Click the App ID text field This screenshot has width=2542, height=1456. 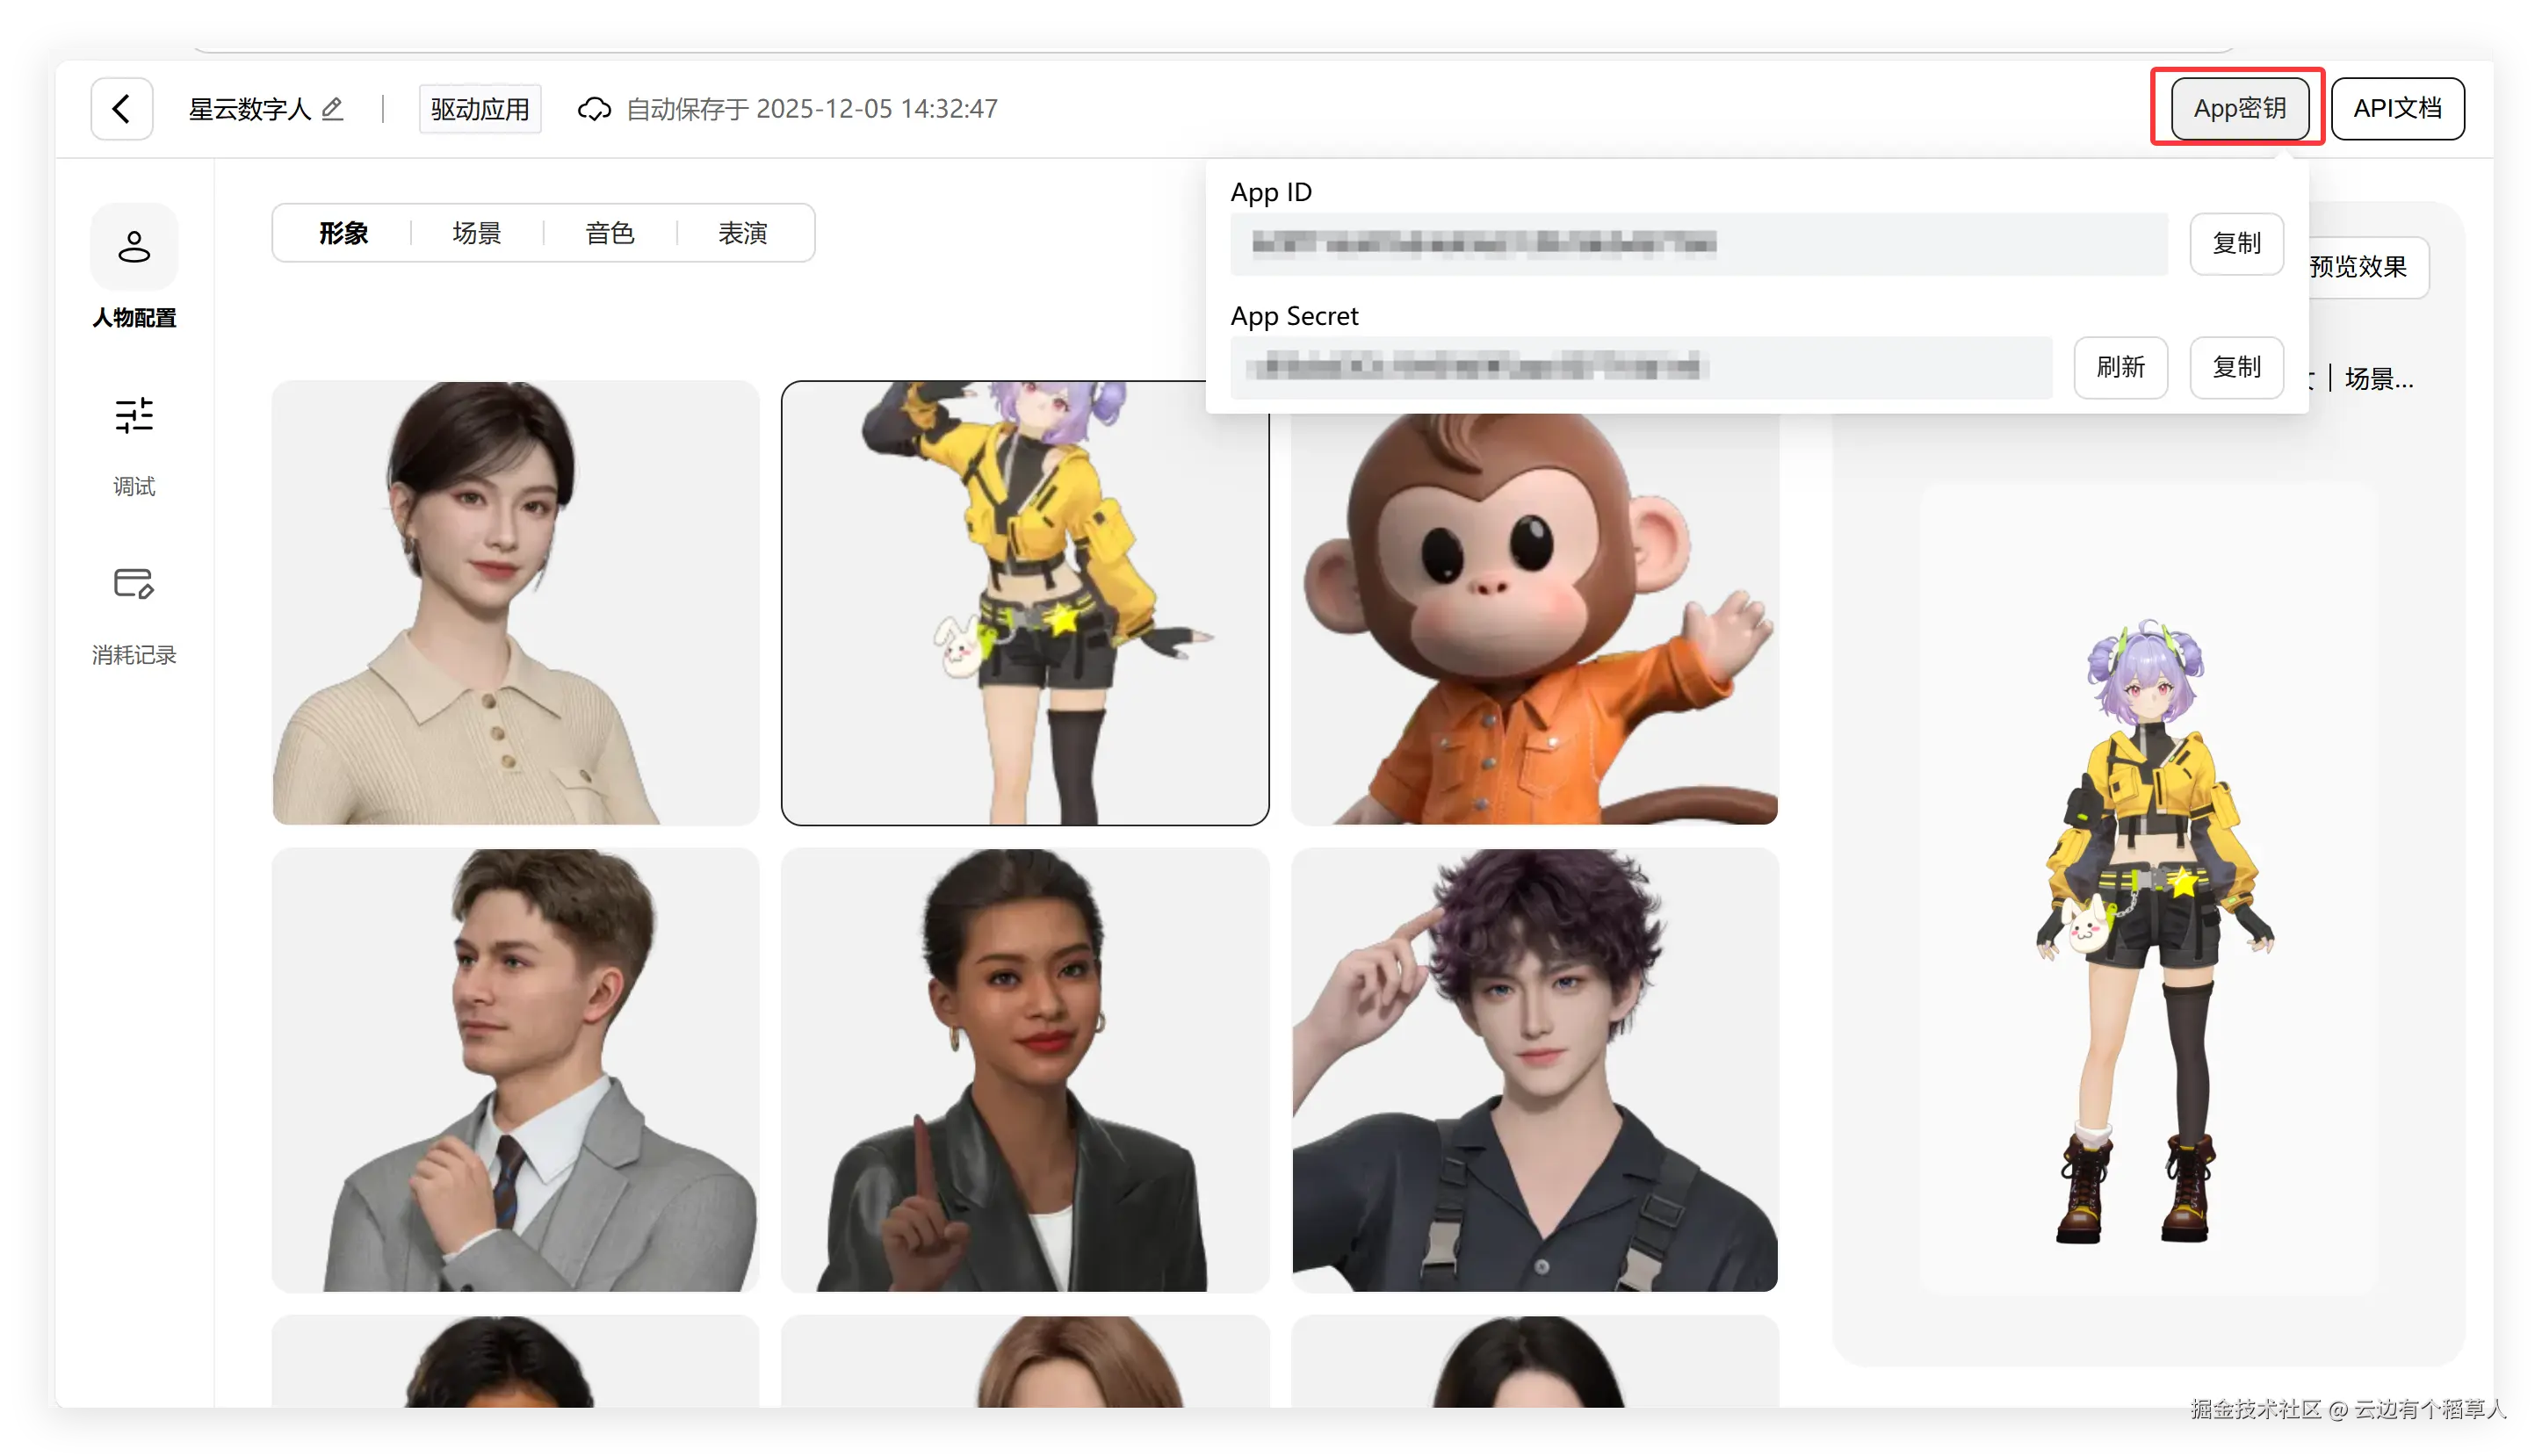click(1698, 243)
